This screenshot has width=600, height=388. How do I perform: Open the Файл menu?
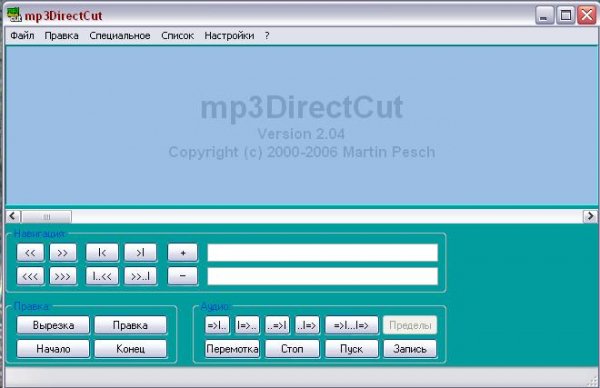(x=22, y=36)
